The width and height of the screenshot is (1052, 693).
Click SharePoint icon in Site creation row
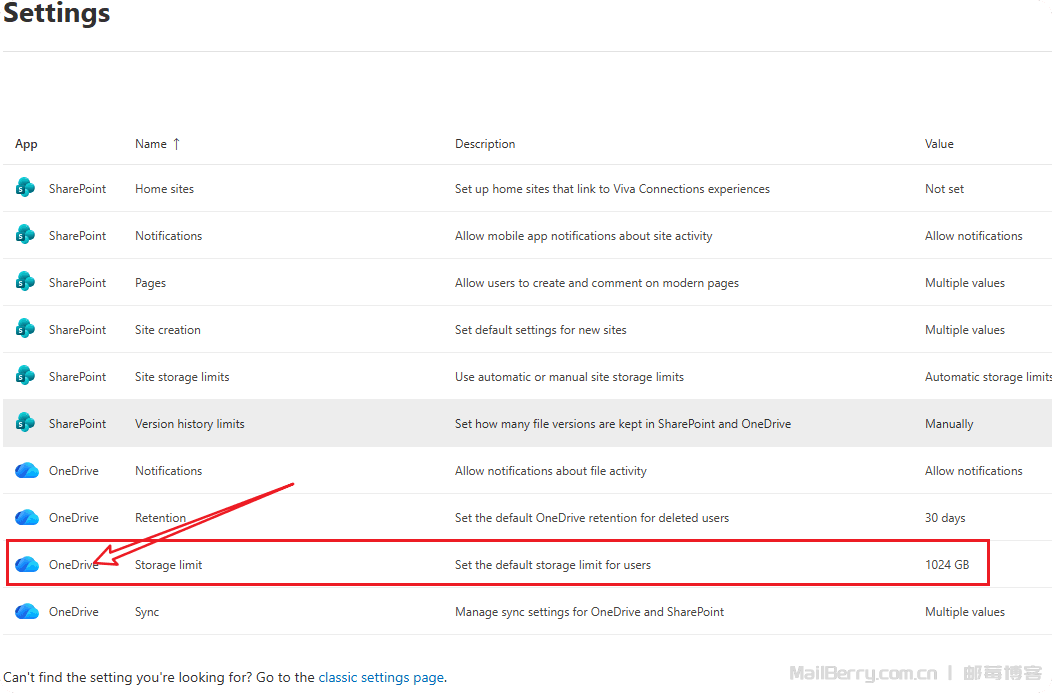click(x=25, y=329)
